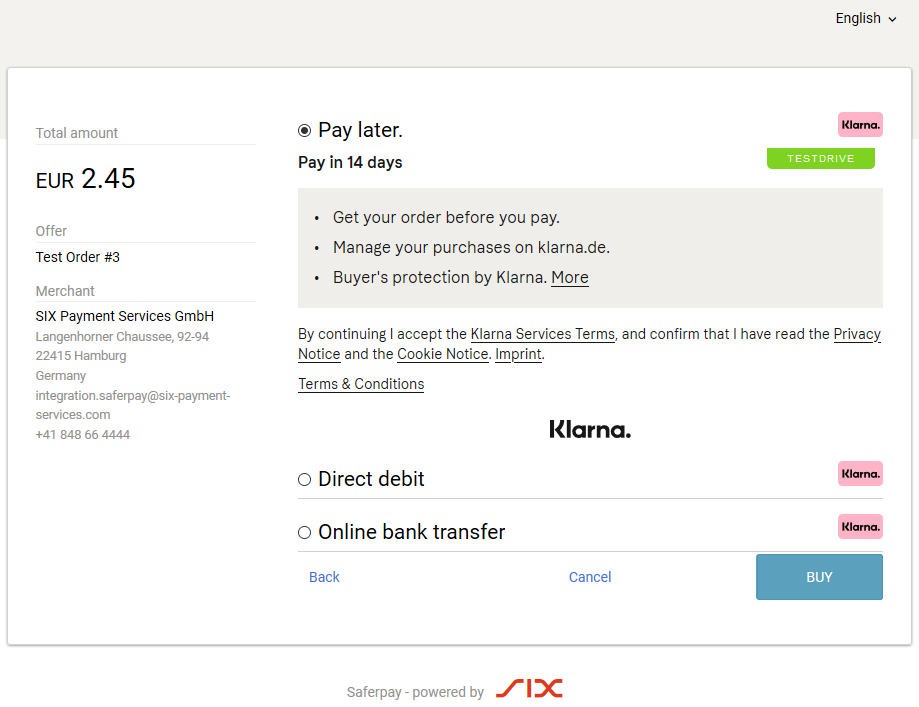Click the phone number +41 848 66 4444
Viewport: 919px width, 707px height.
[x=83, y=435]
